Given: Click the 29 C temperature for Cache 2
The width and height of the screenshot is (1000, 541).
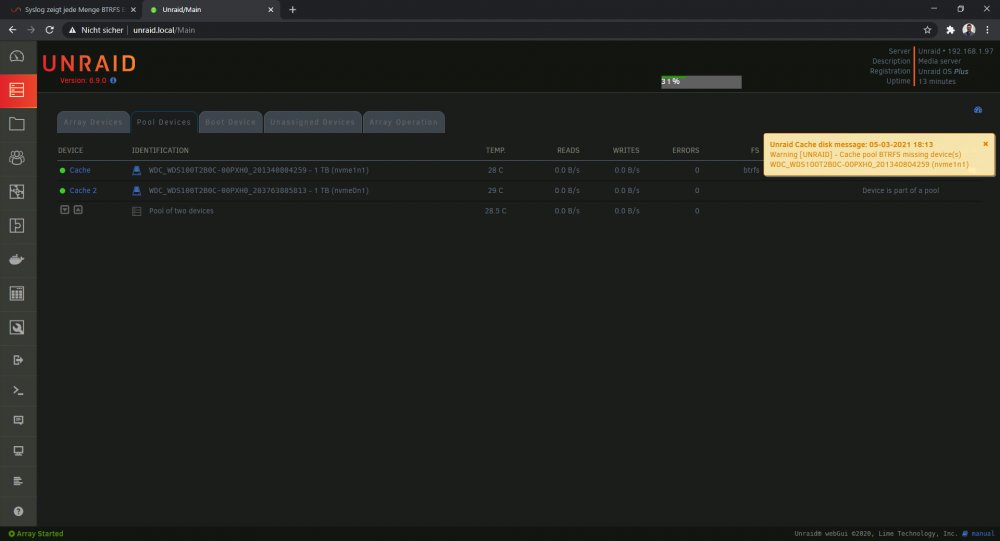Looking at the screenshot, I should coord(496,191).
